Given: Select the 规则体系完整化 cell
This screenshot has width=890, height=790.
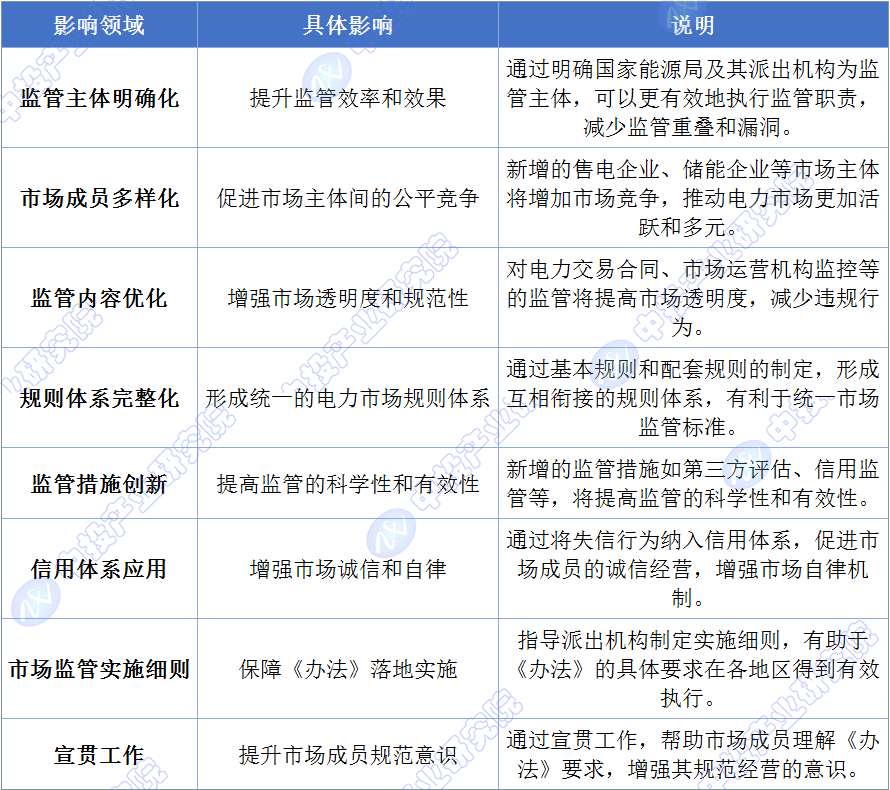Looking at the screenshot, I should pyautogui.click(x=99, y=398).
